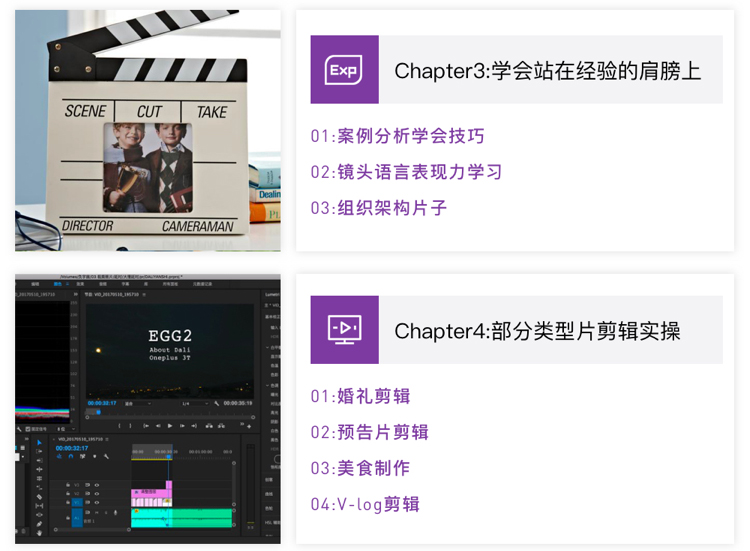Click the timeline panel 00:00:32:17 timecode
Screen dimensions: 750x551
click(x=72, y=448)
